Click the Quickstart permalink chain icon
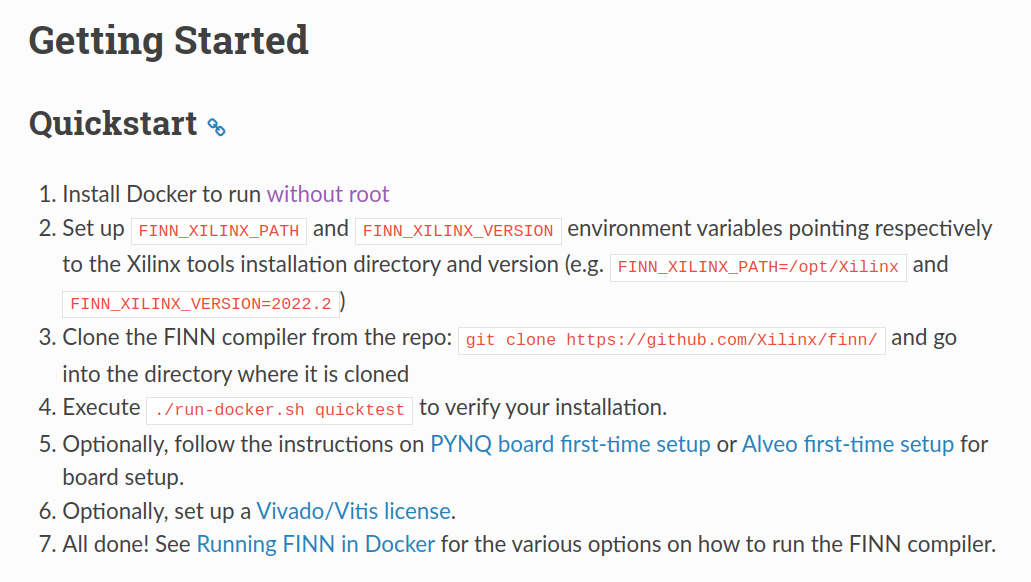This screenshot has height=582, width=1031. 216,127
